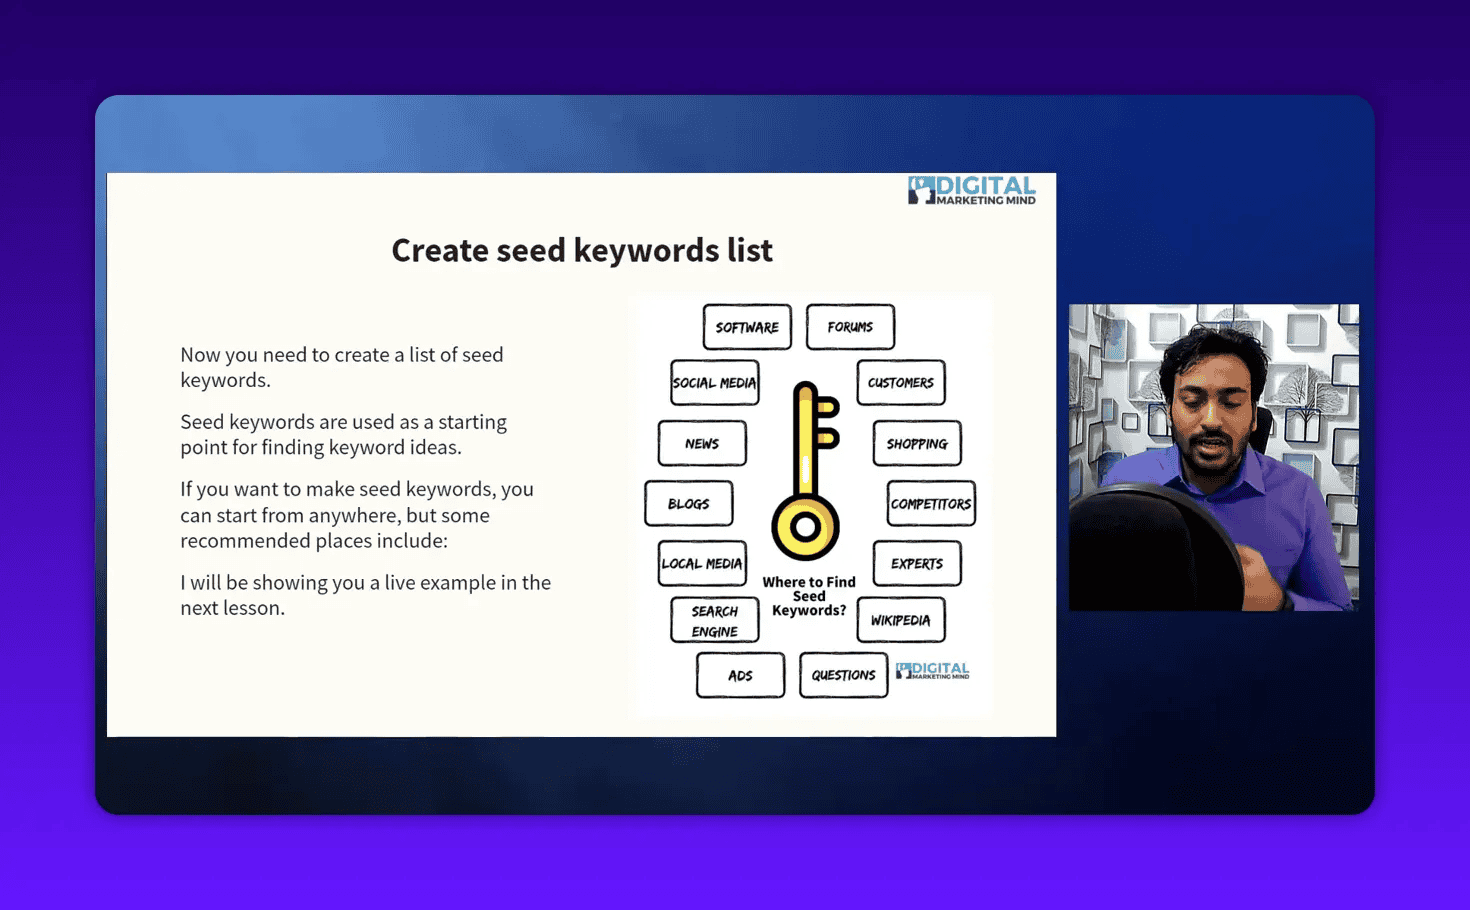Viewport: 1470px width, 910px height.
Task: Click the small Digital Marketing Mind watermark near Questions
Action: 932,671
